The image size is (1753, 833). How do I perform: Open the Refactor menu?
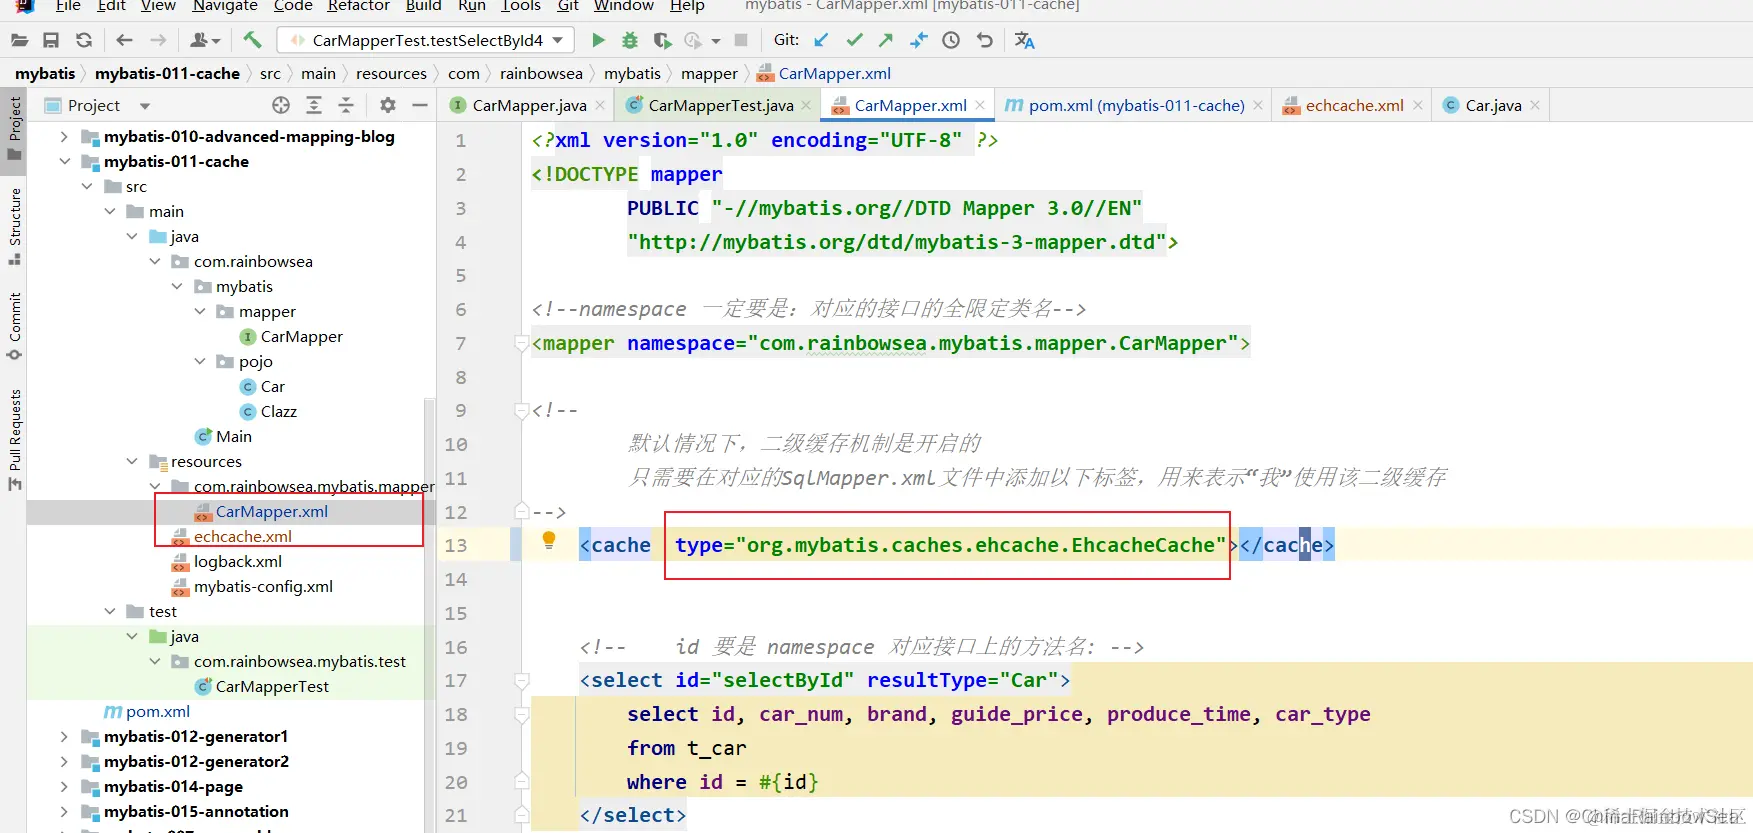point(358,6)
